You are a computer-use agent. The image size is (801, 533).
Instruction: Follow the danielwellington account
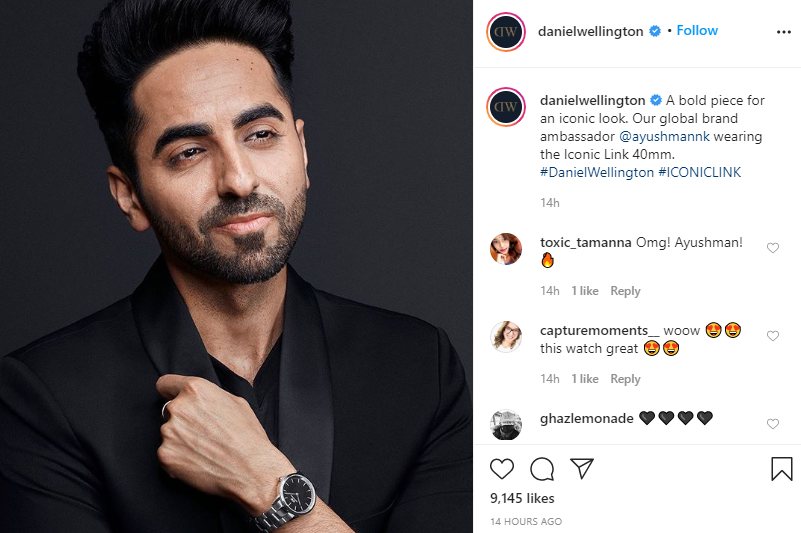pyautogui.click(x=697, y=31)
